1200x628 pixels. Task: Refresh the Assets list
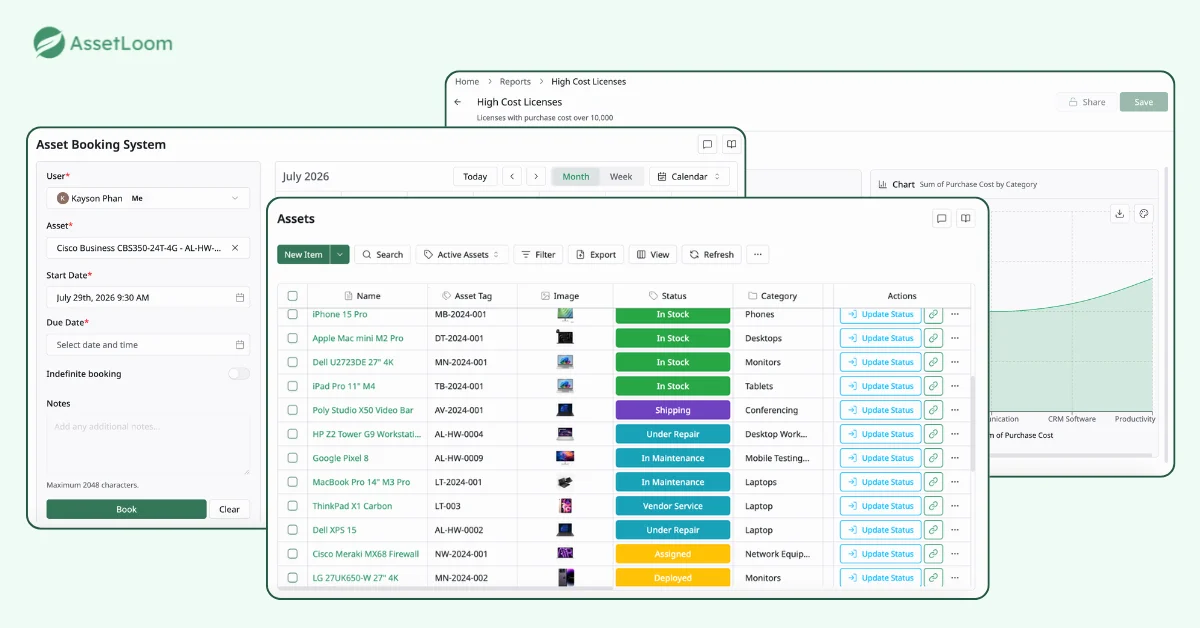click(711, 255)
